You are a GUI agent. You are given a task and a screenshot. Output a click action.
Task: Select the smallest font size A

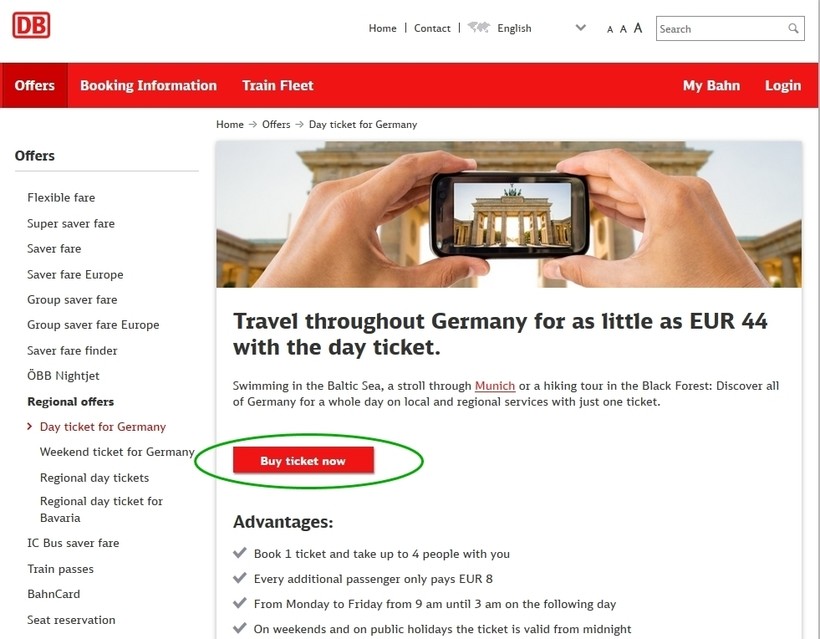coord(610,30)
